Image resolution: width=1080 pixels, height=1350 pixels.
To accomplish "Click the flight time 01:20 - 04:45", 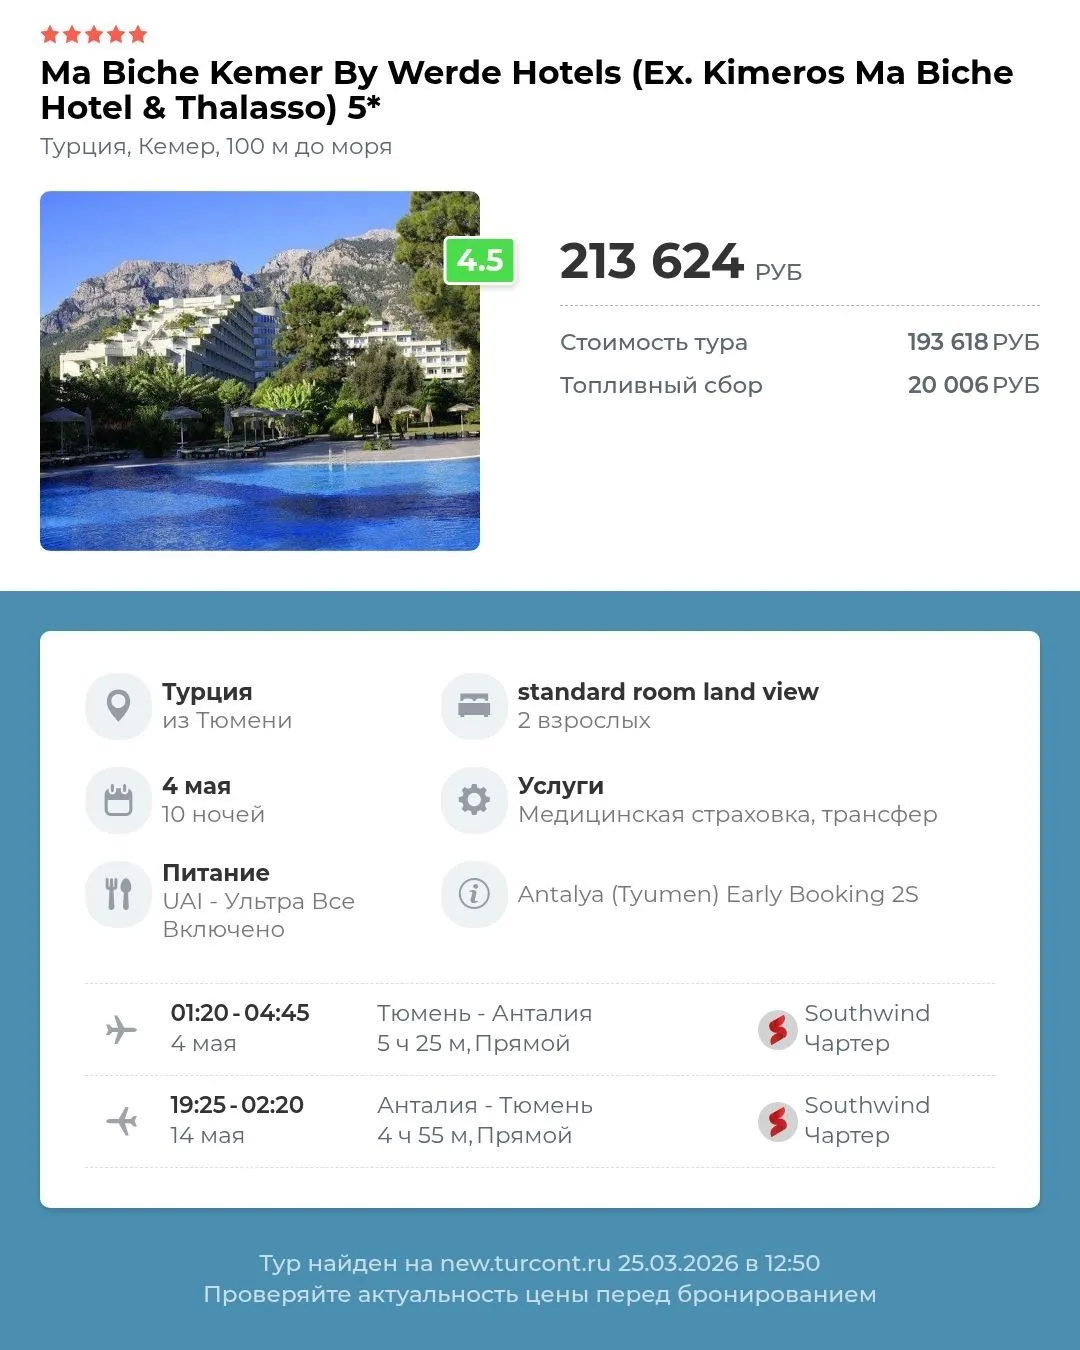I will pos(240,1013).
